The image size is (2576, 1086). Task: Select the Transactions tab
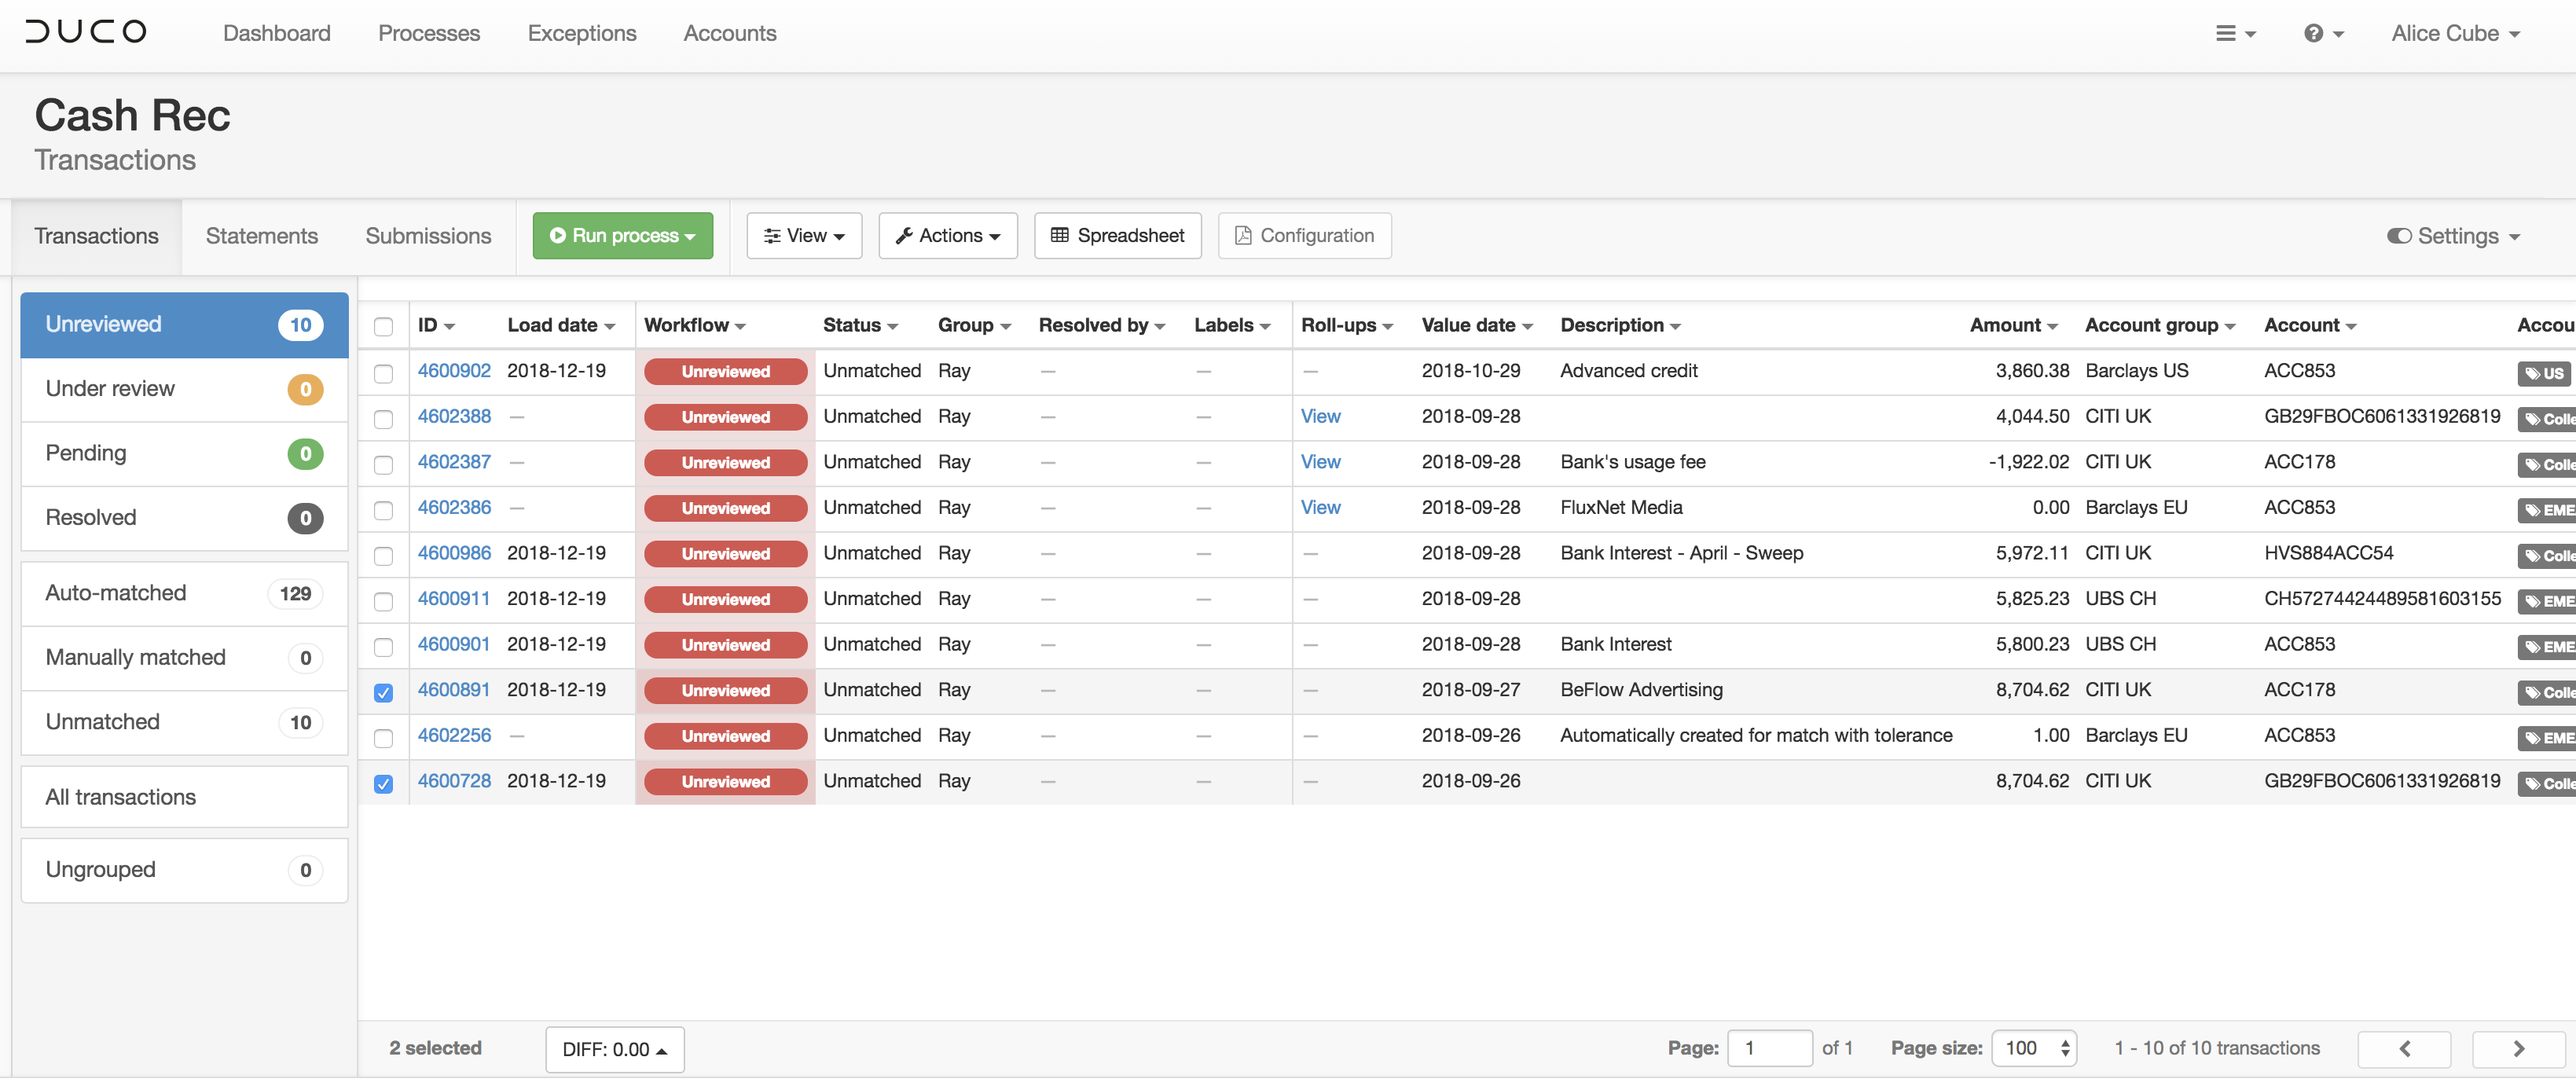click(97, 236)
